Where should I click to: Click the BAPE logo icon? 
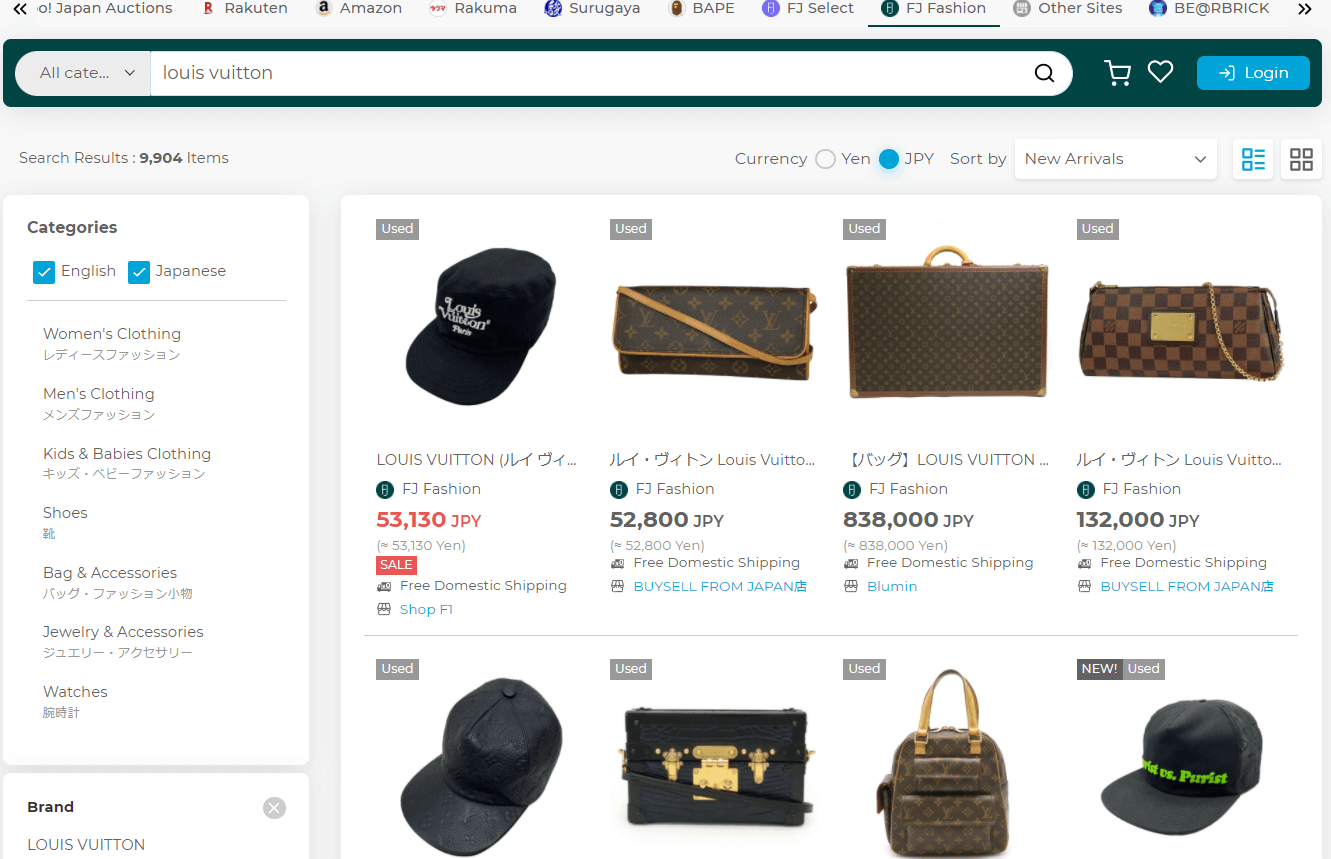675,9
